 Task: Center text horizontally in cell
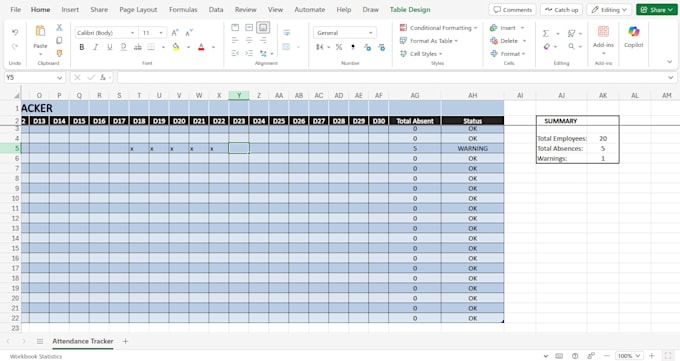click(249, 40)
